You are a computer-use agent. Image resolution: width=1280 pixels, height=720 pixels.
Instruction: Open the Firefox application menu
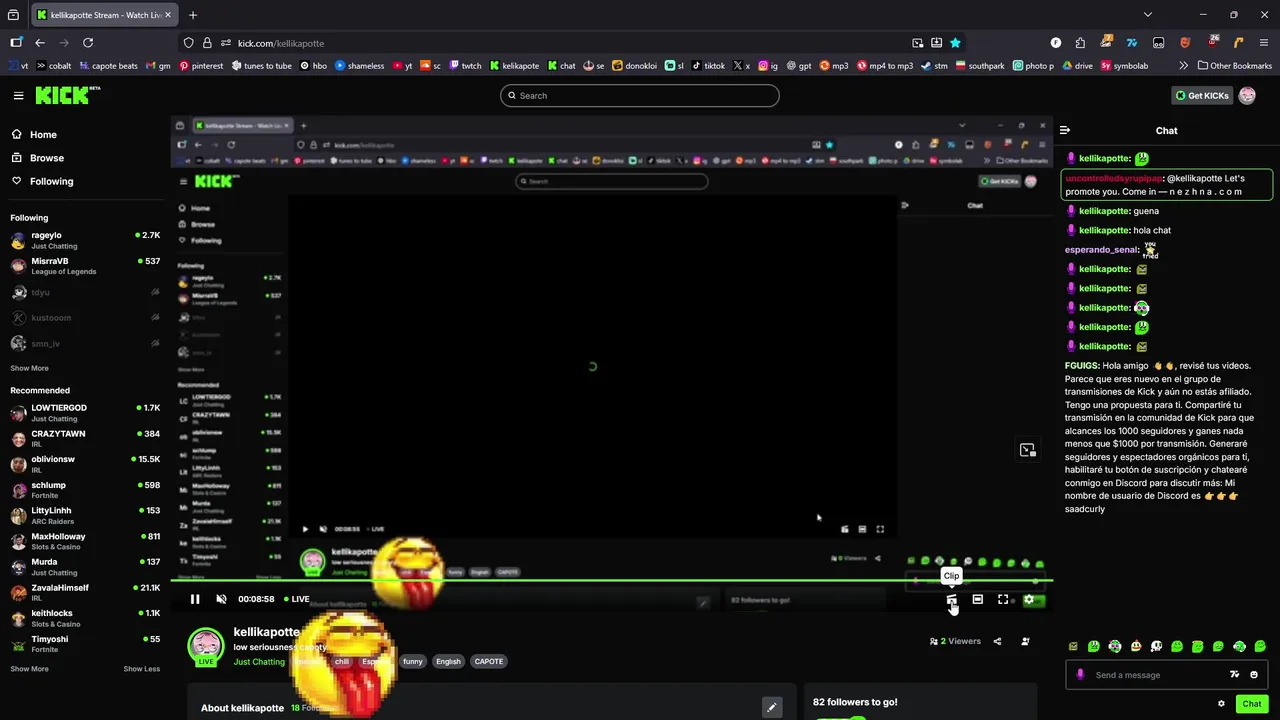tap(1264, 43)
